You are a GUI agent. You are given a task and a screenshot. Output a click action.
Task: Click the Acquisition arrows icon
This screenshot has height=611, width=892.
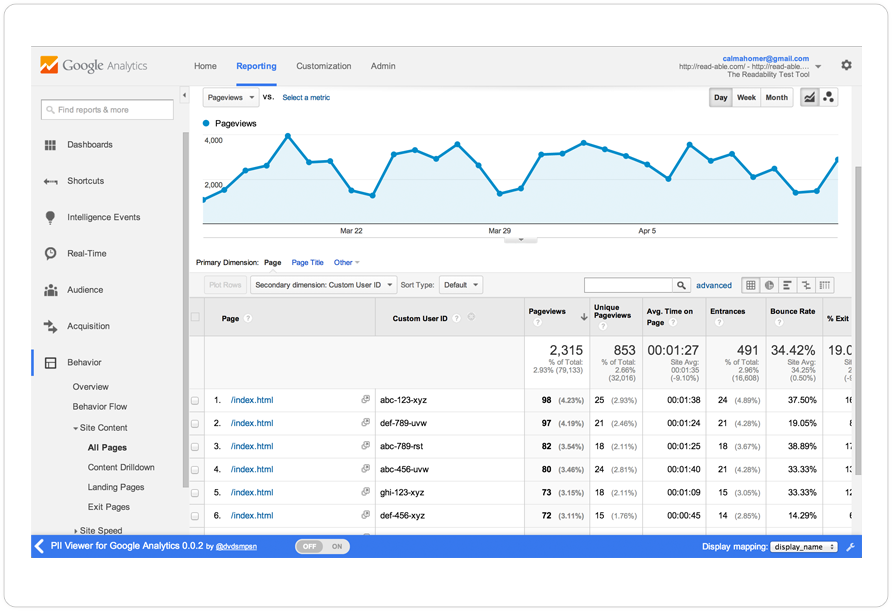pyautogui.click(x=51, y=327)
